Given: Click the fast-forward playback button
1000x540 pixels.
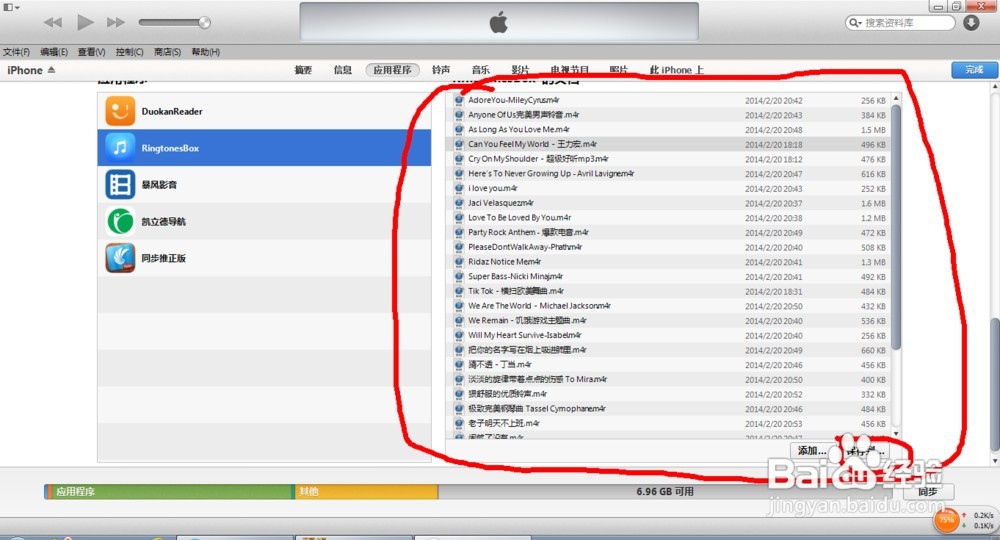Looking at the screenshot, I should click(x=115, y=22).
